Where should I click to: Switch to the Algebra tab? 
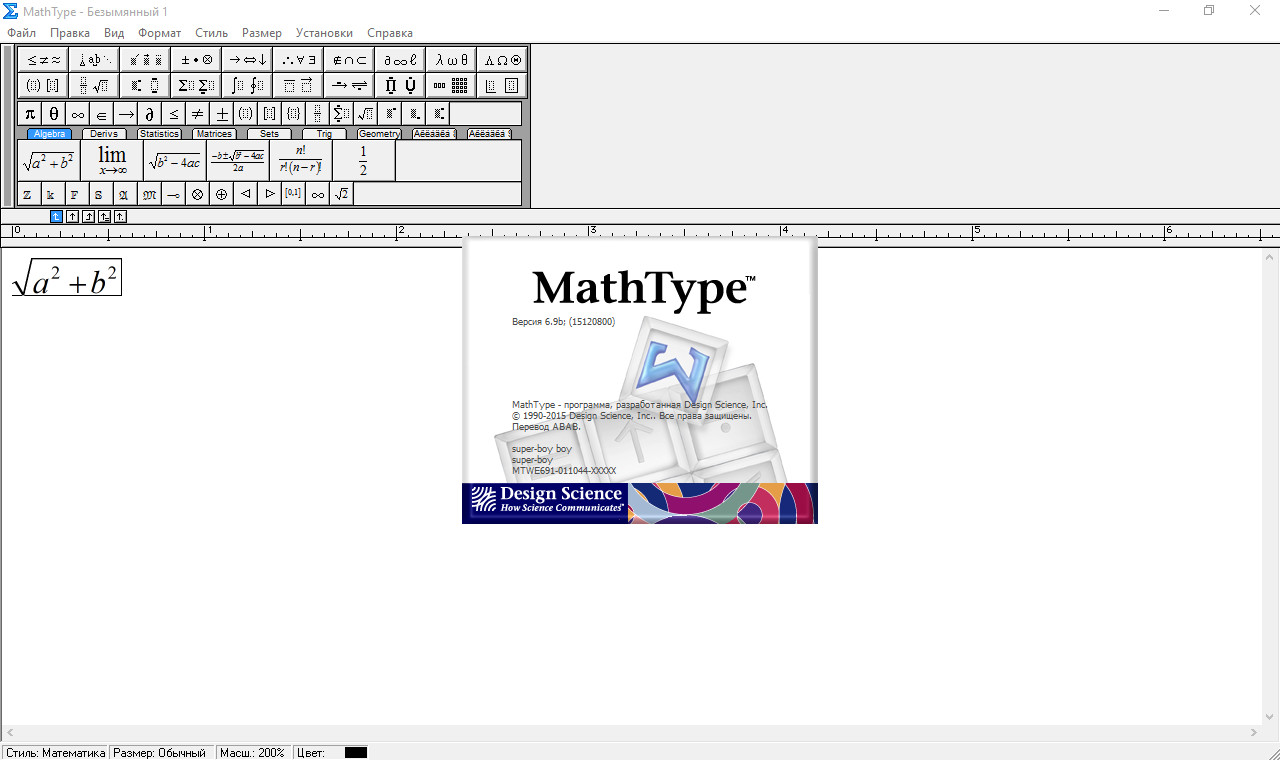tap(49, 134)
